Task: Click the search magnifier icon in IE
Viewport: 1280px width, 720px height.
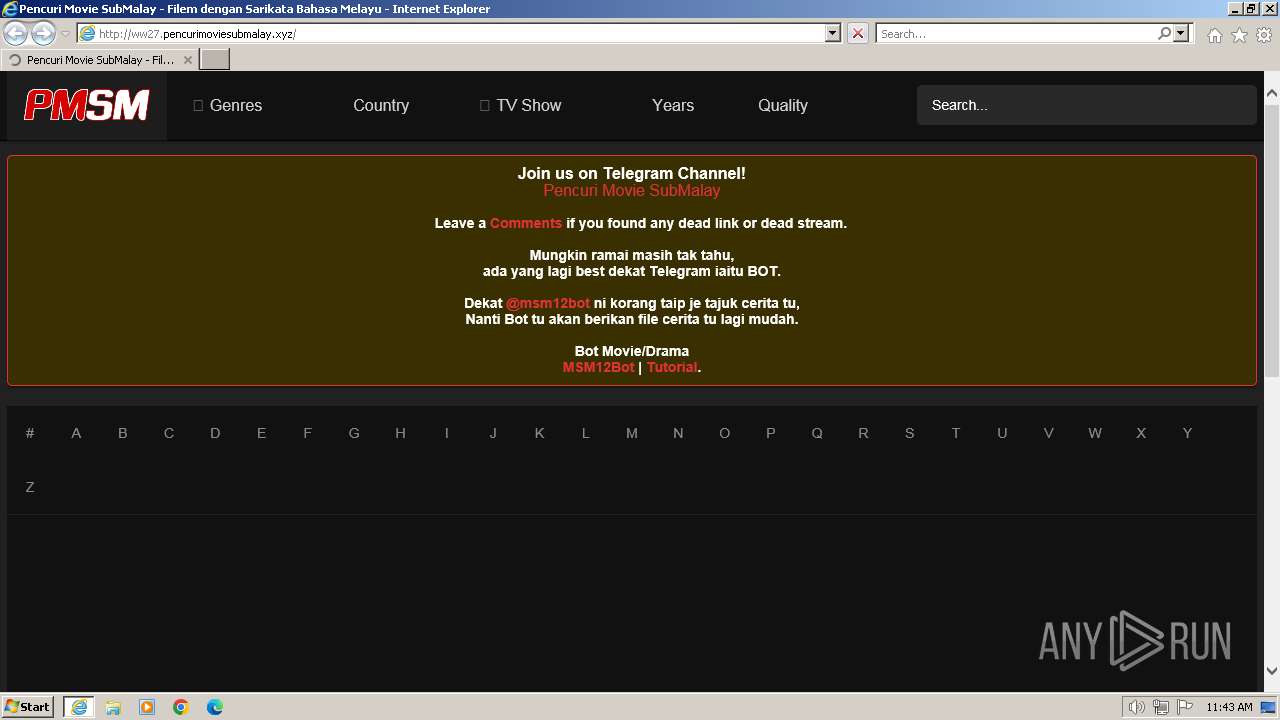Action: (1164, 33)
